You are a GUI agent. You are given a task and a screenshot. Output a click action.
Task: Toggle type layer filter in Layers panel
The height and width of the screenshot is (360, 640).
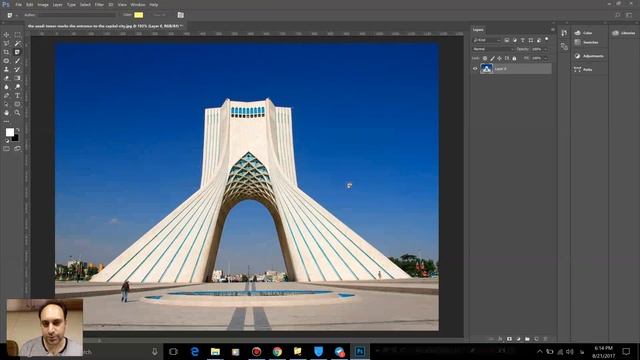click(x=522, y=40)
